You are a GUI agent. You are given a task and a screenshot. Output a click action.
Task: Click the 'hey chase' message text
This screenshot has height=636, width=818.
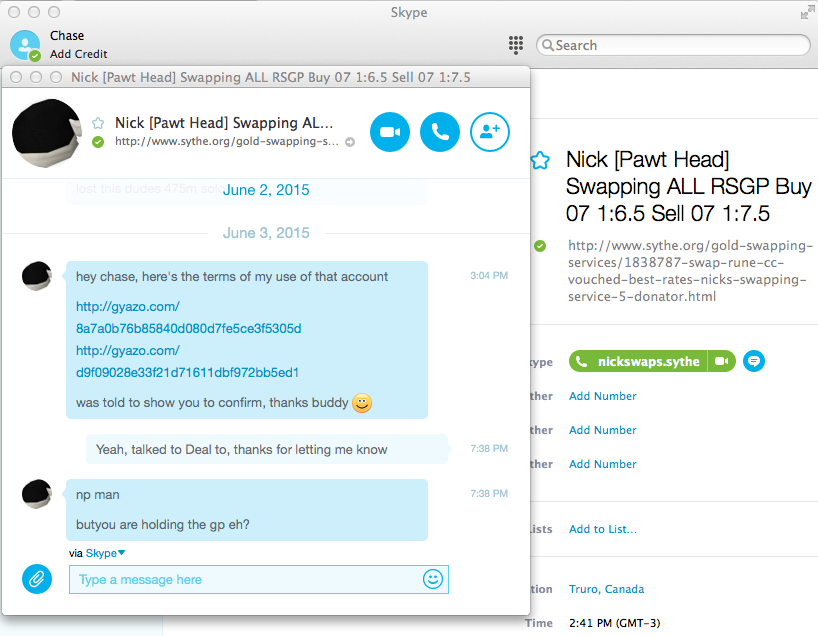click(x=232, y=277)
